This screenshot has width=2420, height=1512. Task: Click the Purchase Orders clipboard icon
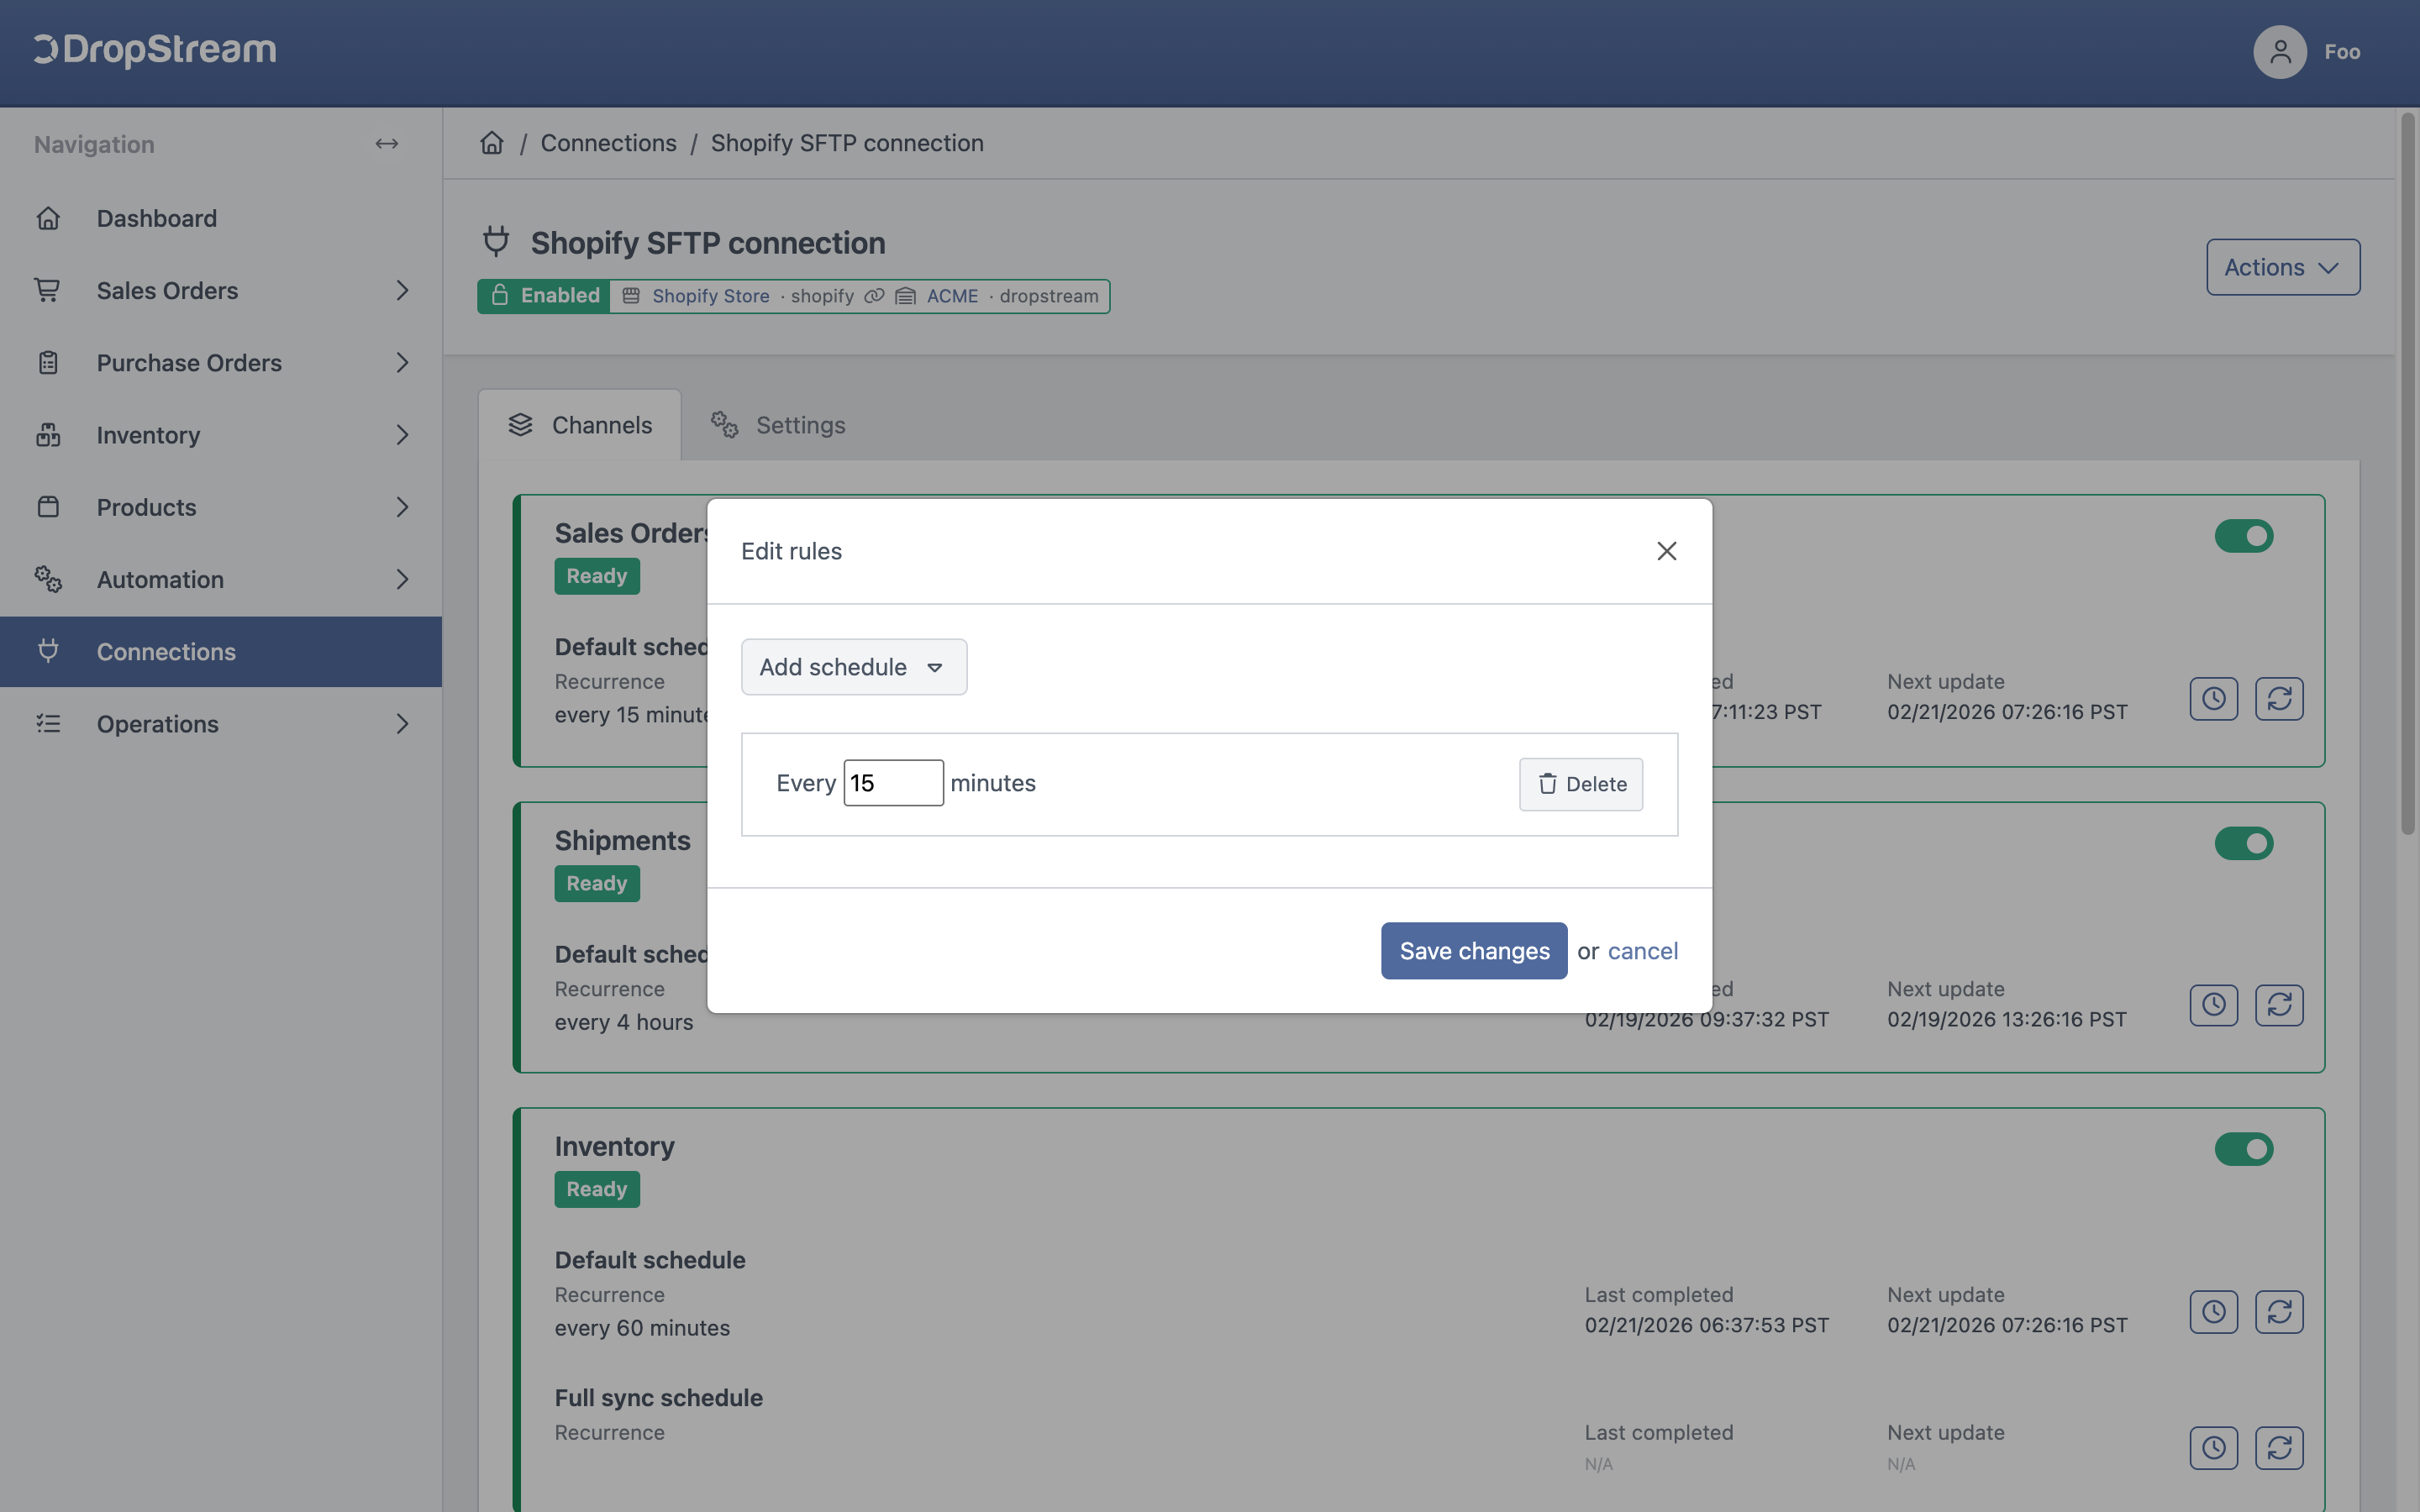pos(48,362)
